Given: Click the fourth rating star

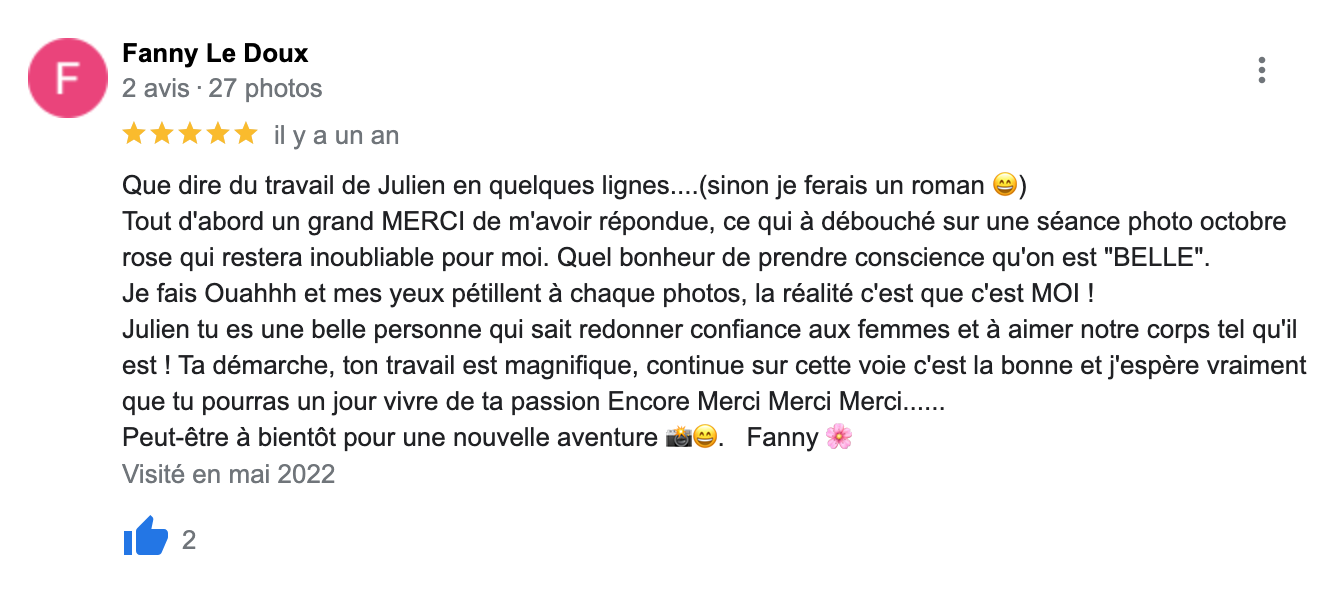Looking at the screenshot, I should [x=219, y=133].
